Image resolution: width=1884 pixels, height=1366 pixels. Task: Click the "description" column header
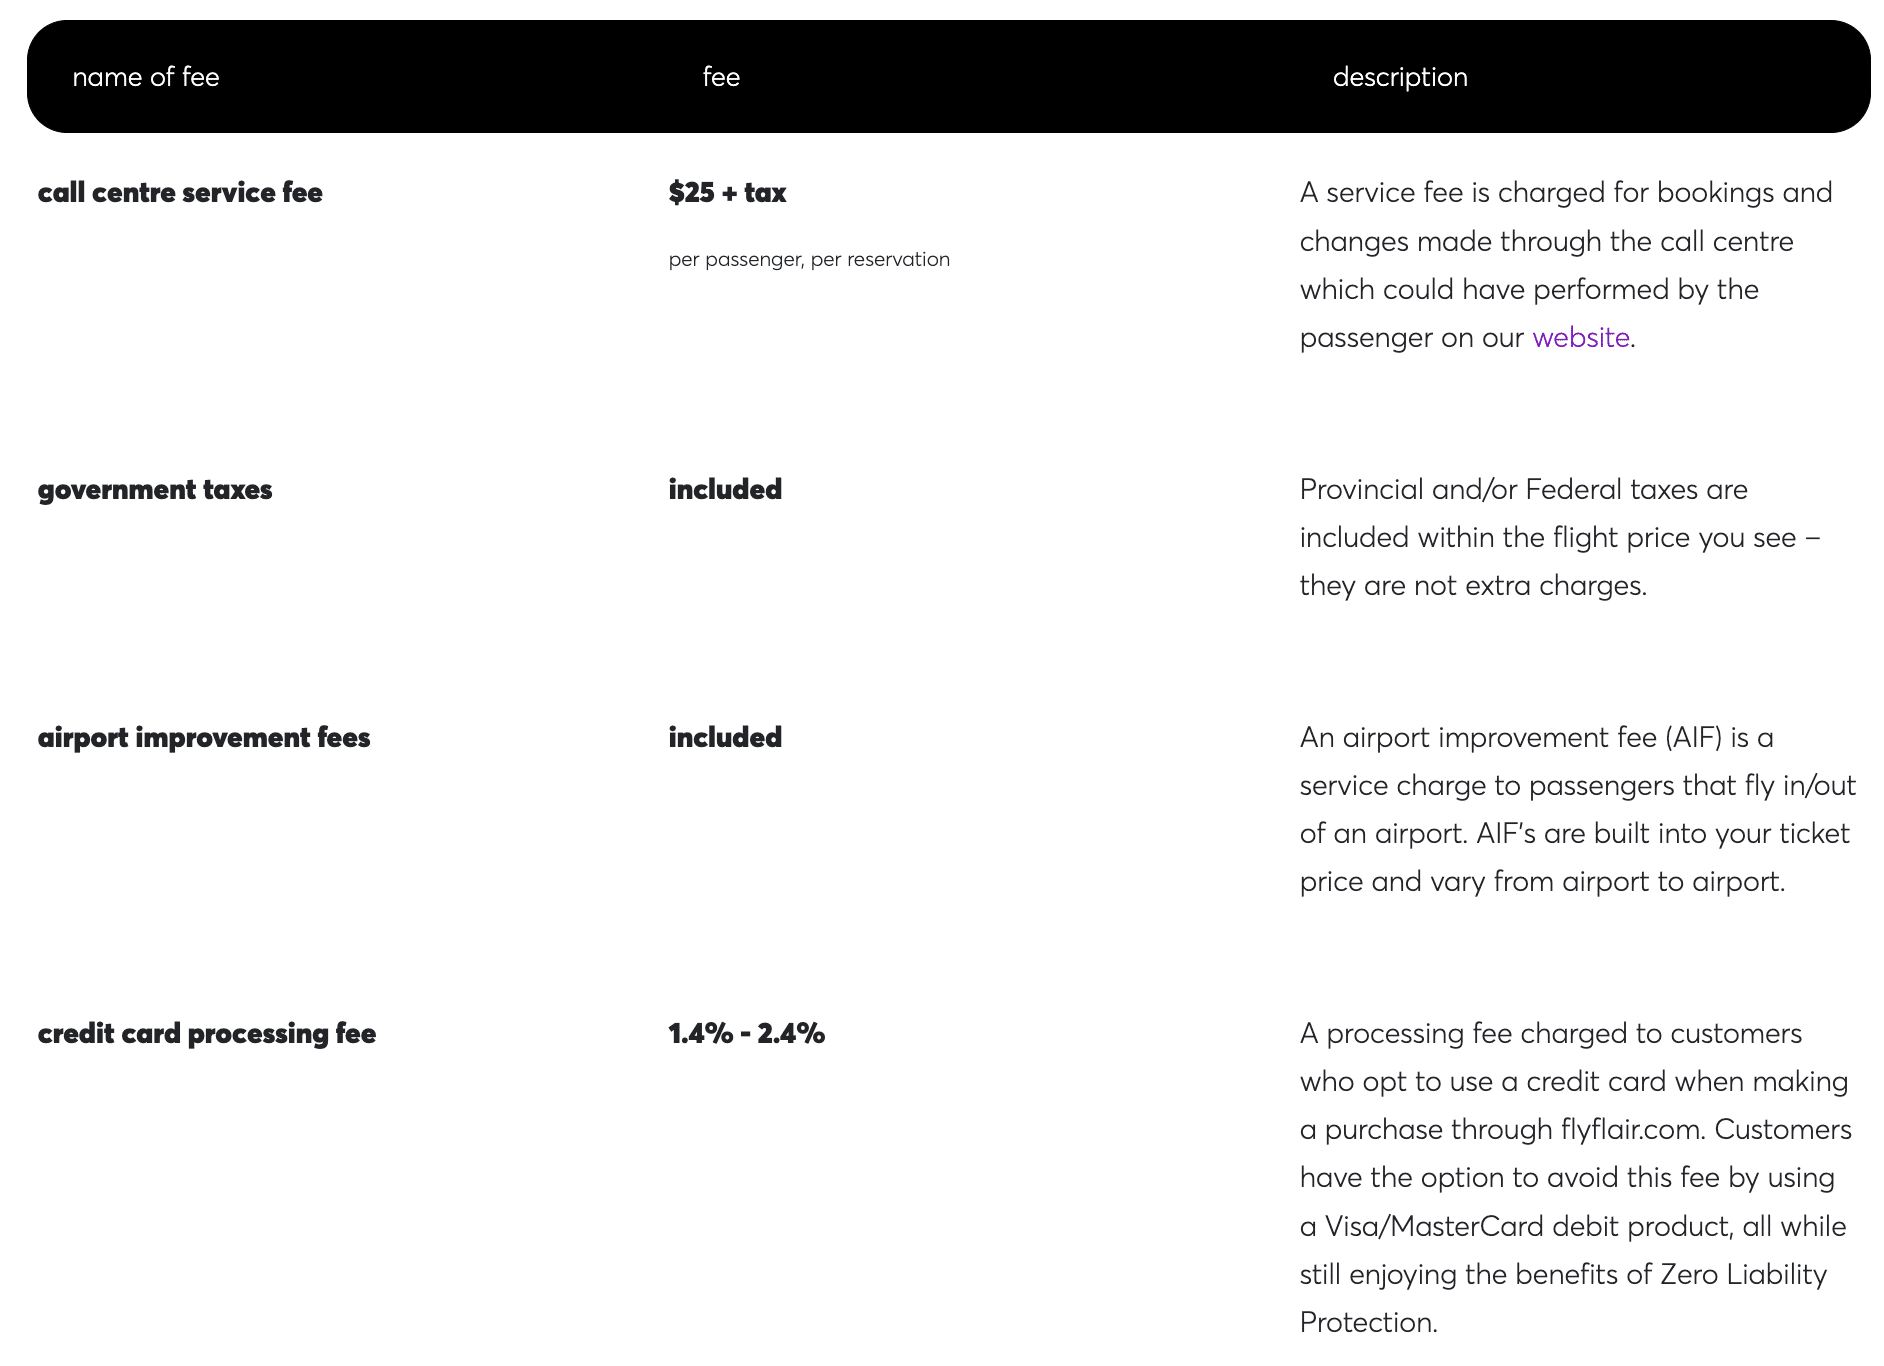click(x=1399, y=77)
